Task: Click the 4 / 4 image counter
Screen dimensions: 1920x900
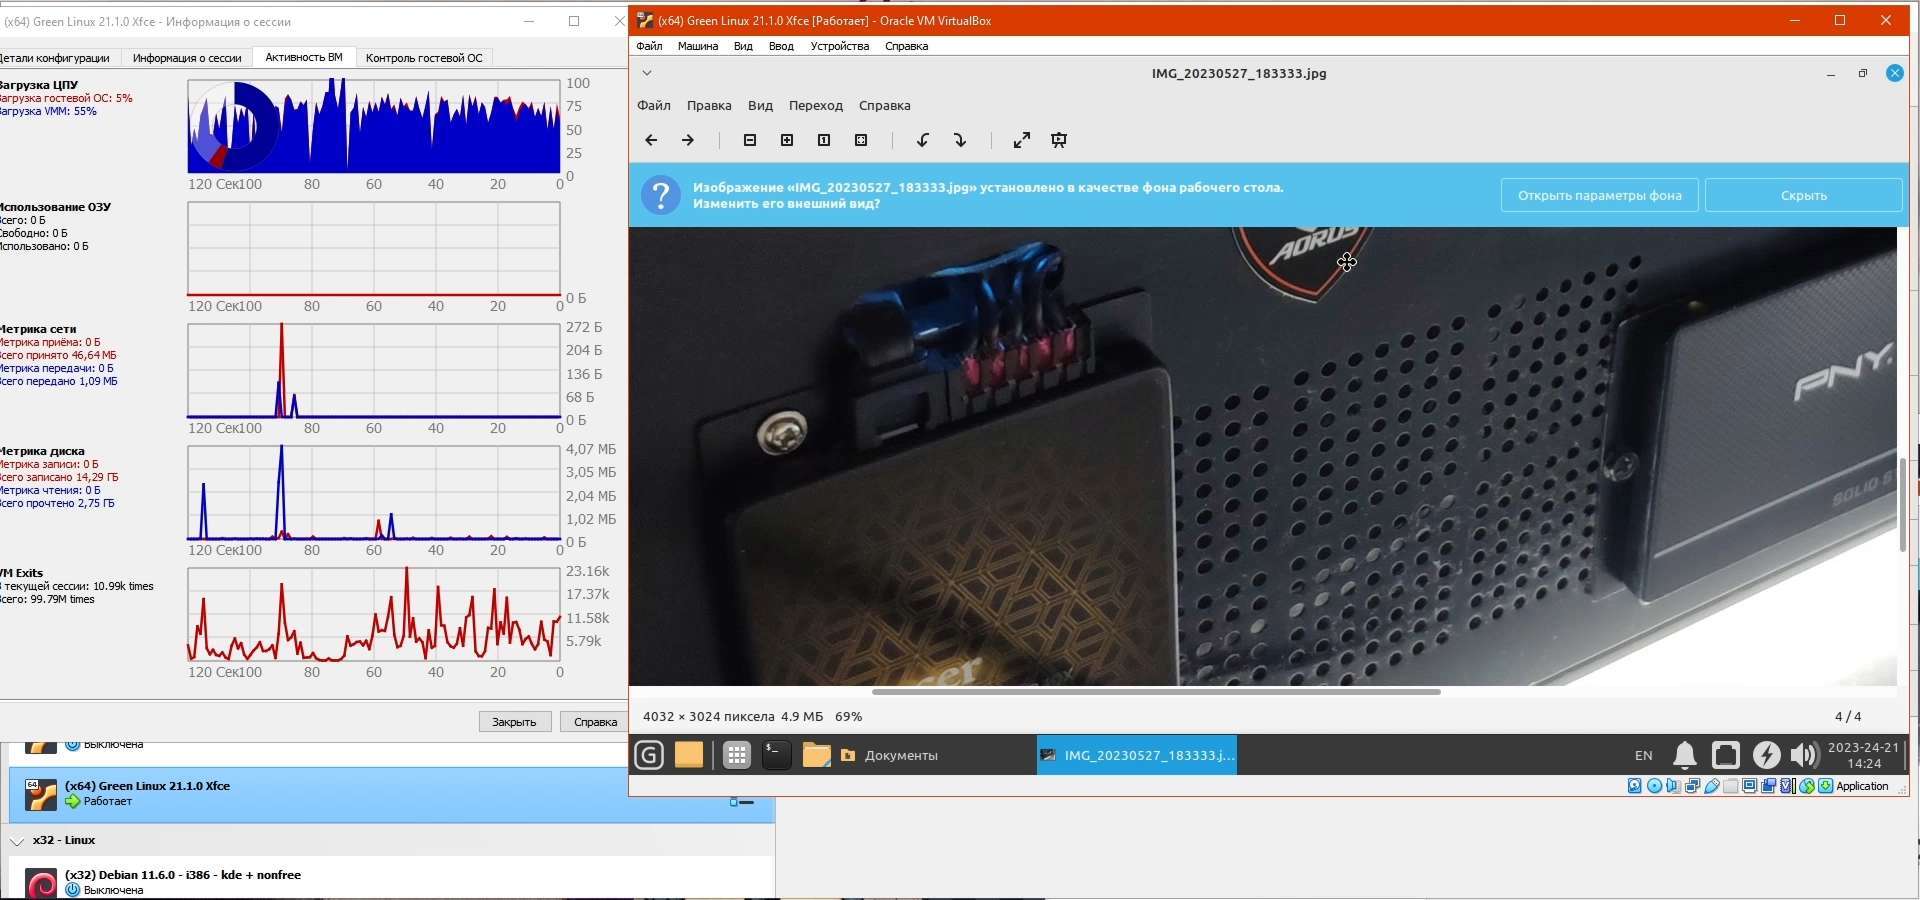Action: pos(1848,717)
